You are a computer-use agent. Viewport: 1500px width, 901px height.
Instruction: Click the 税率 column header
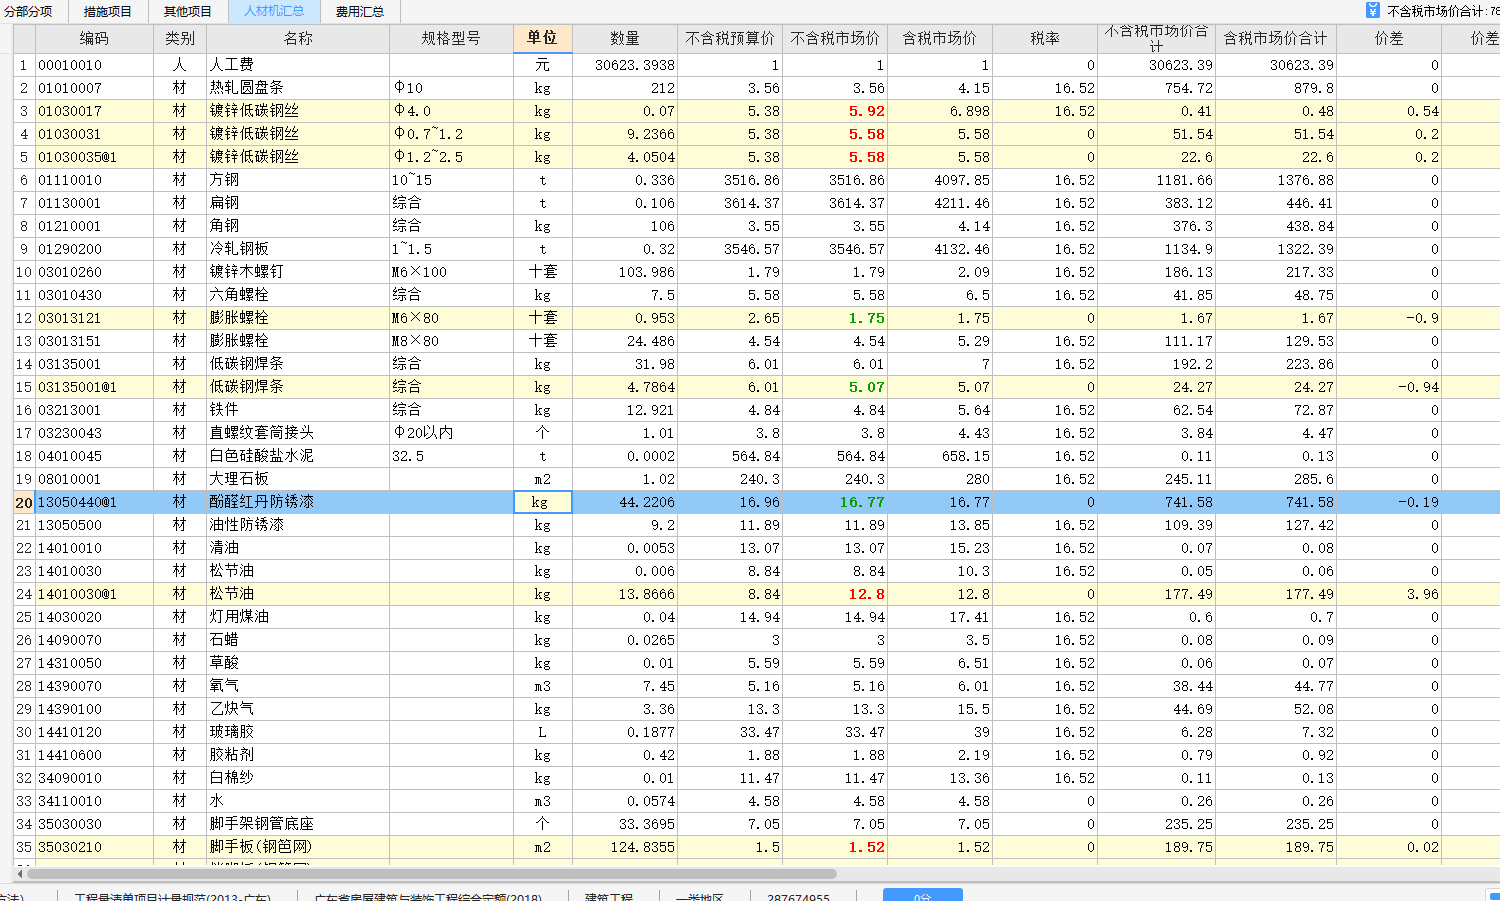pyautogui.click(x=1045, y=38)
